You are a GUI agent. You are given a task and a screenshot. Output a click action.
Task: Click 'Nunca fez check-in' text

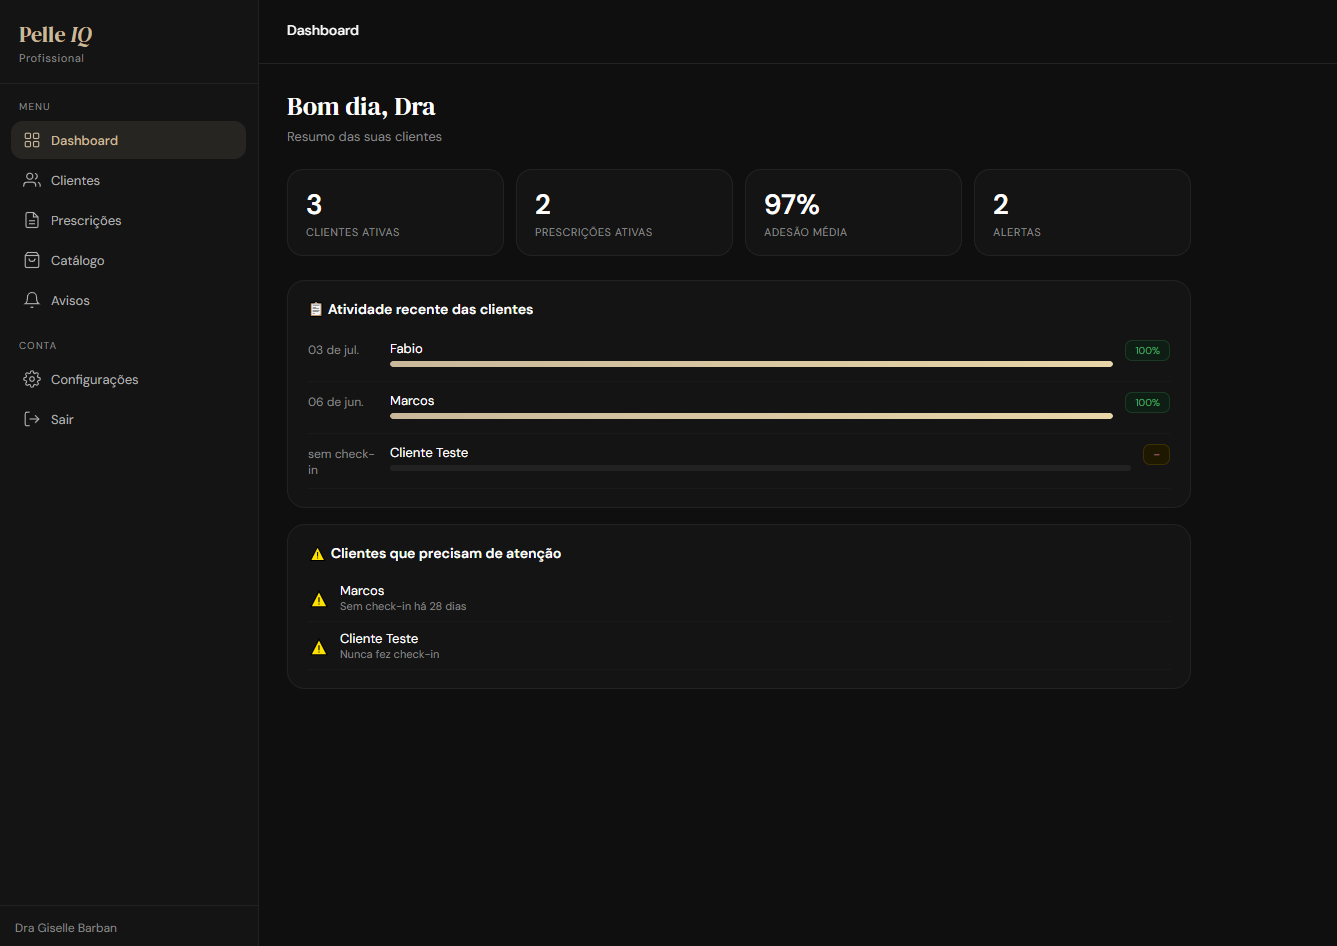click(389, 654)
